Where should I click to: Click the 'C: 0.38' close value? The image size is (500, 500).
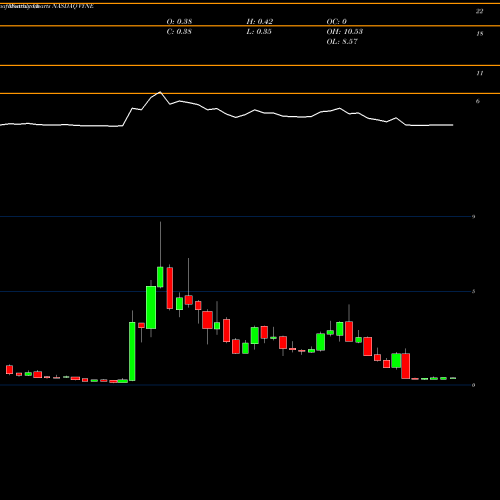179,31
